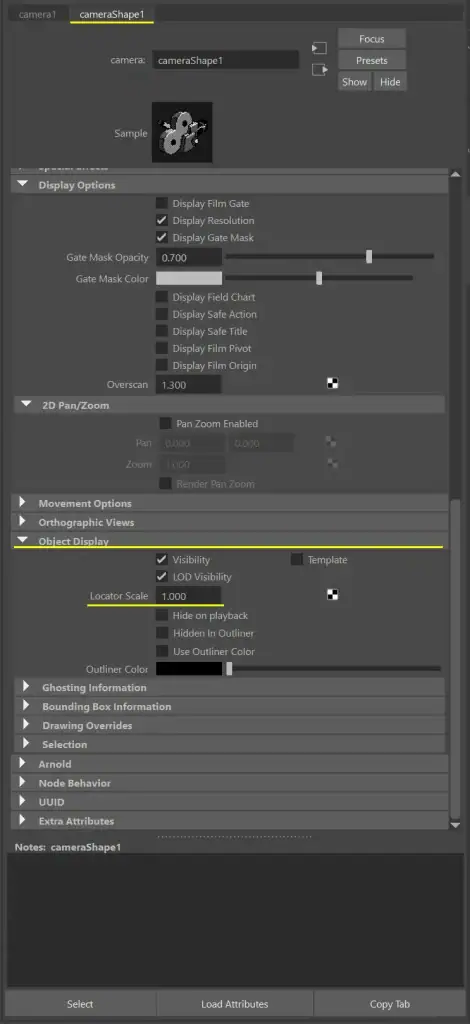Click the output connection icon beside camera name
The height and width of the screenshot is (1024, 470).
coord(319,69)
